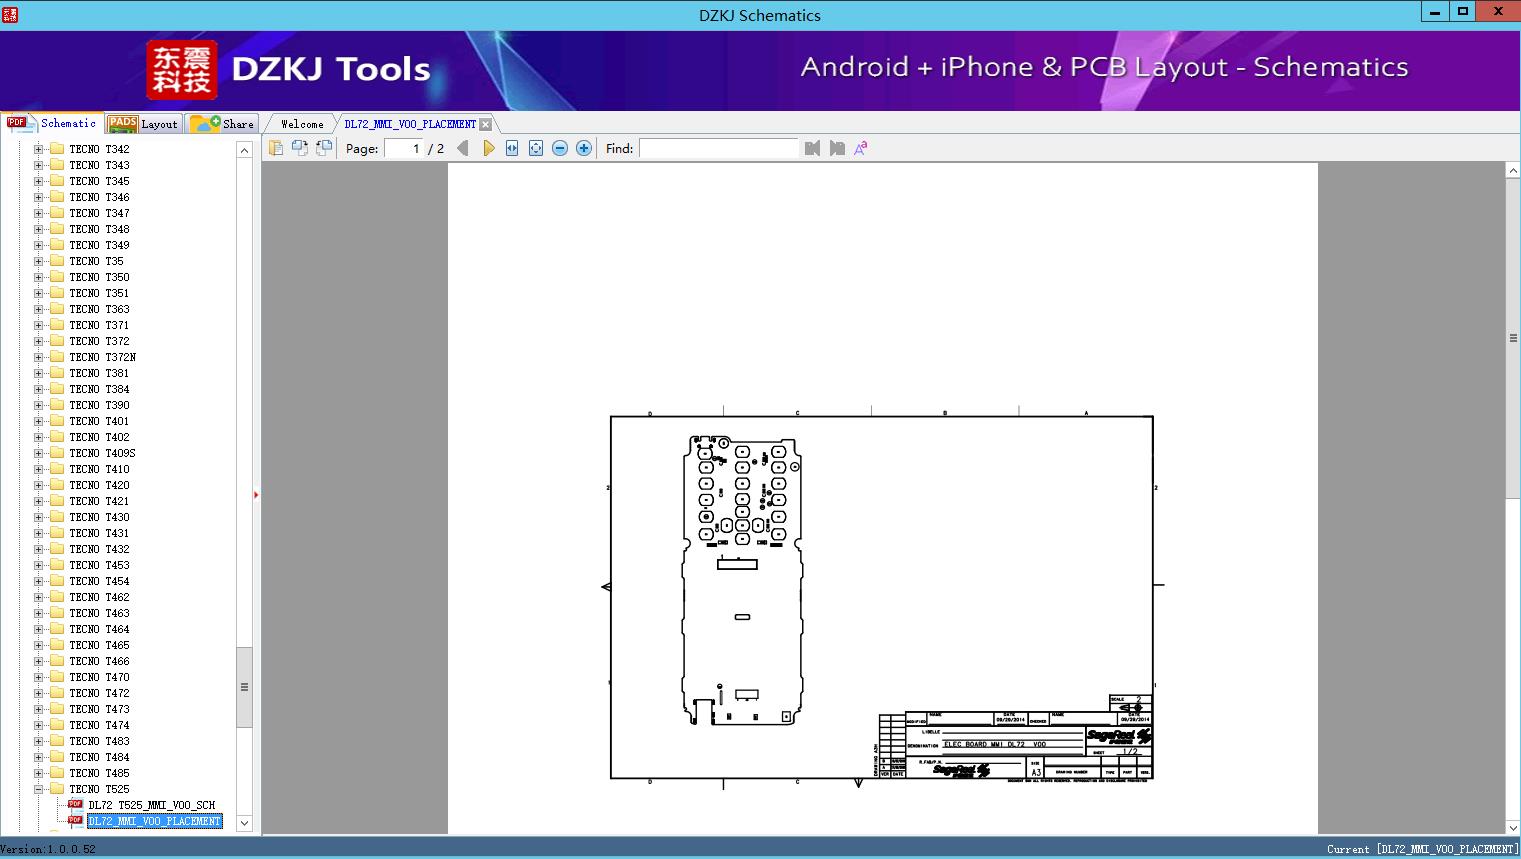The height and width of the screenshot is (859, 1521).
Task: Click the fit-page toolbar icon
Action: [536, 148]
